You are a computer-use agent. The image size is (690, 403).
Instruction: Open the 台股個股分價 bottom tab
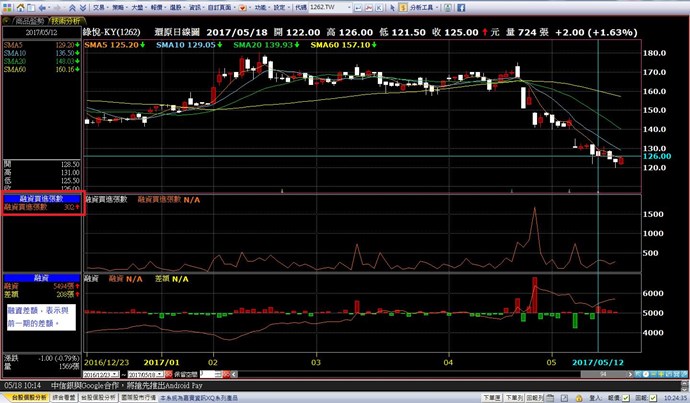[98, 397]
